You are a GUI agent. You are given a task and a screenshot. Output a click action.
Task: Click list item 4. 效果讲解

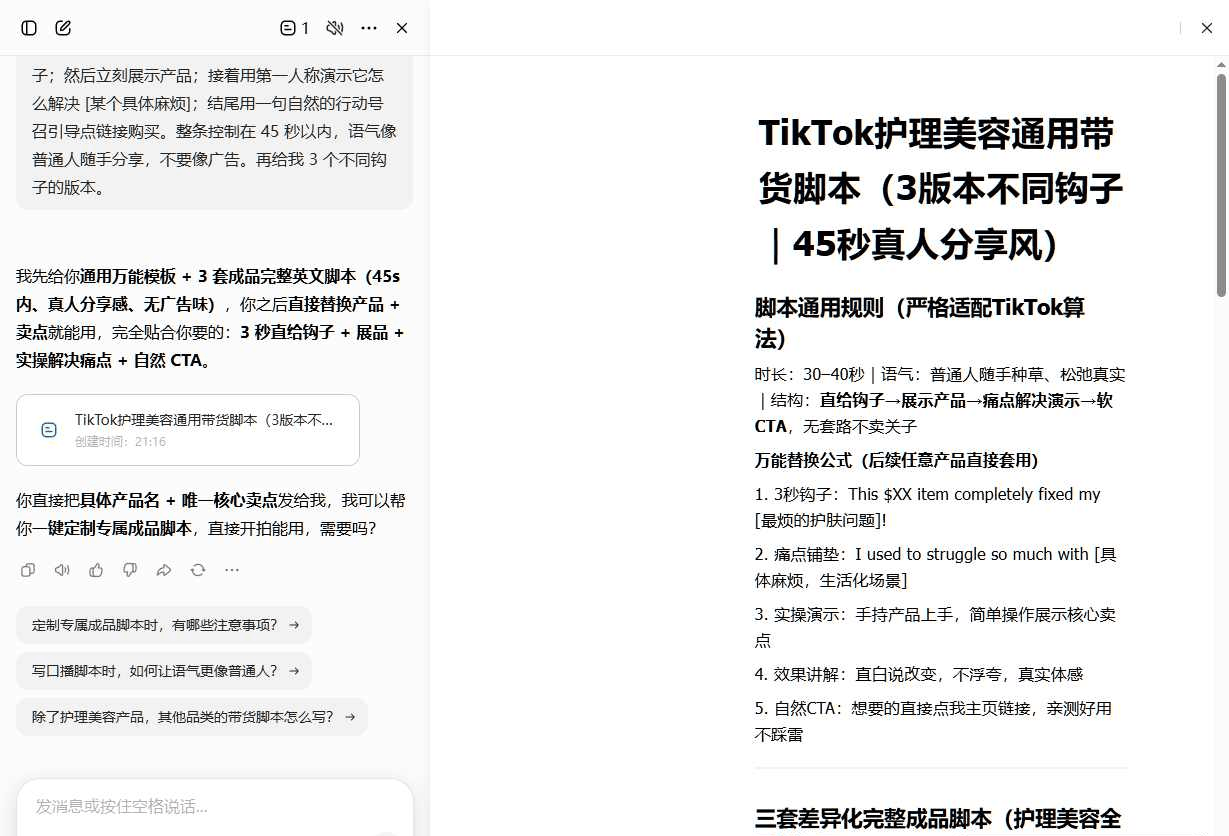pos(919,674)
